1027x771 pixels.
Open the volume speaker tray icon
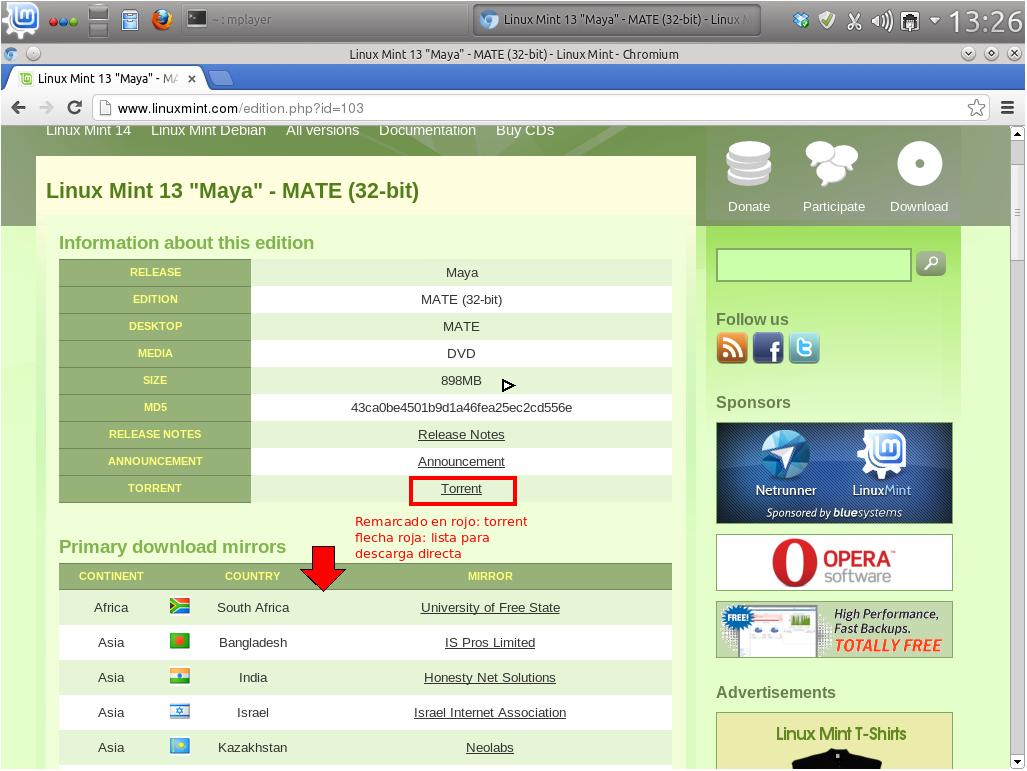coord(882,21)
